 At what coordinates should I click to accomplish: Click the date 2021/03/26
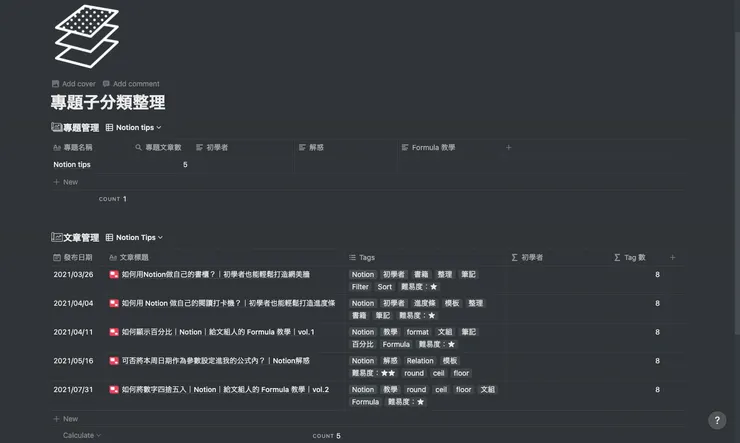tap(73, 275)
